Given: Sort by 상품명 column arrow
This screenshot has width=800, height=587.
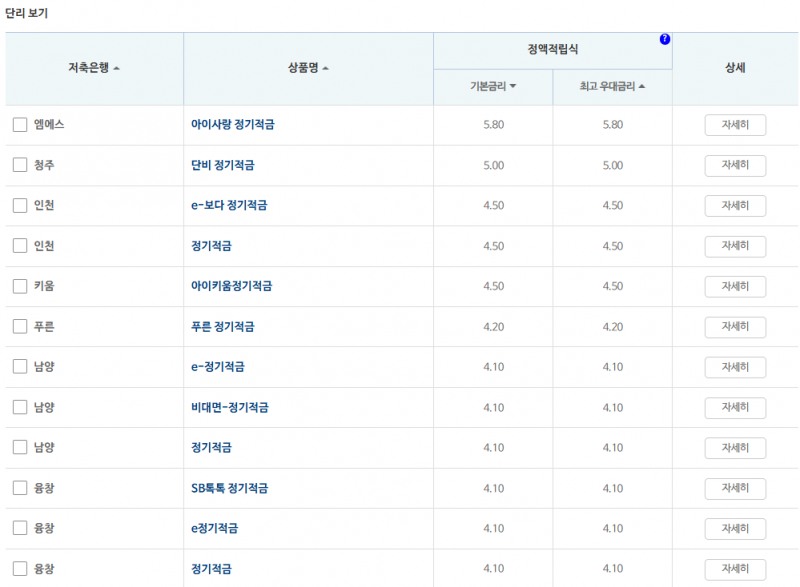Looking at the screenshot, I should pyautogui.click(x=326, y=68).
